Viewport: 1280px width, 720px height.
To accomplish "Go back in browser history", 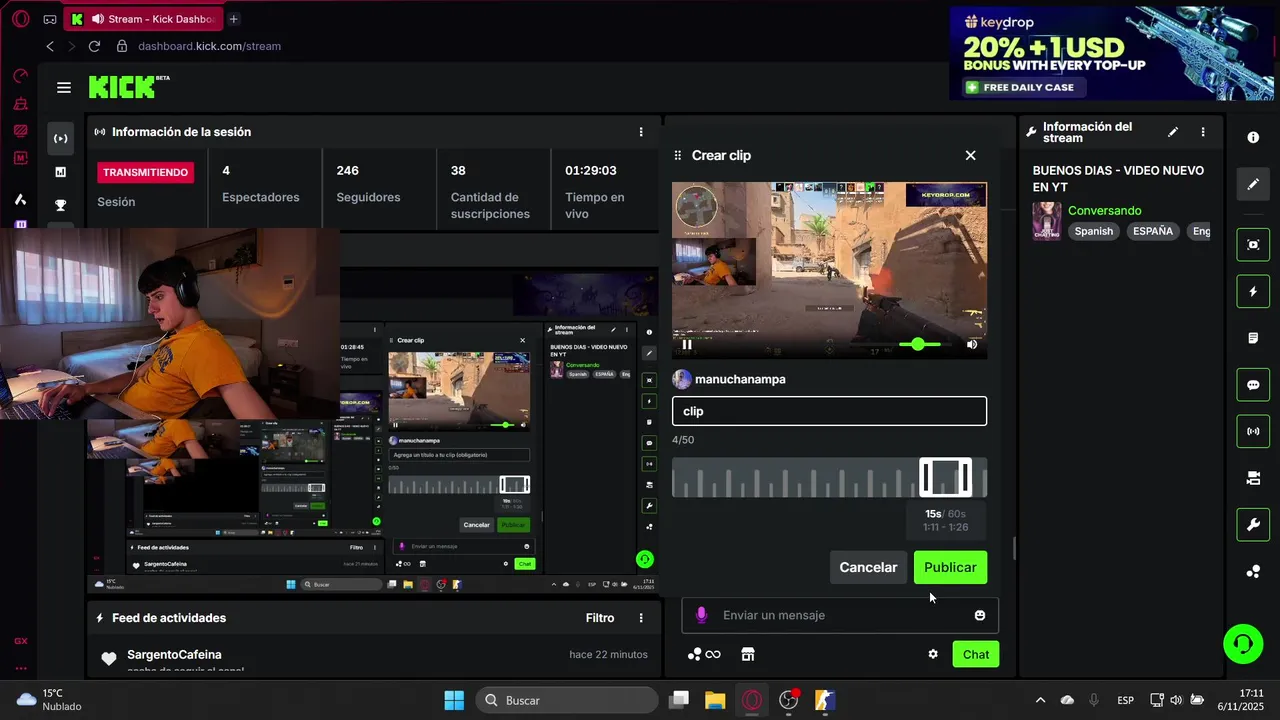I will point(50,46).
